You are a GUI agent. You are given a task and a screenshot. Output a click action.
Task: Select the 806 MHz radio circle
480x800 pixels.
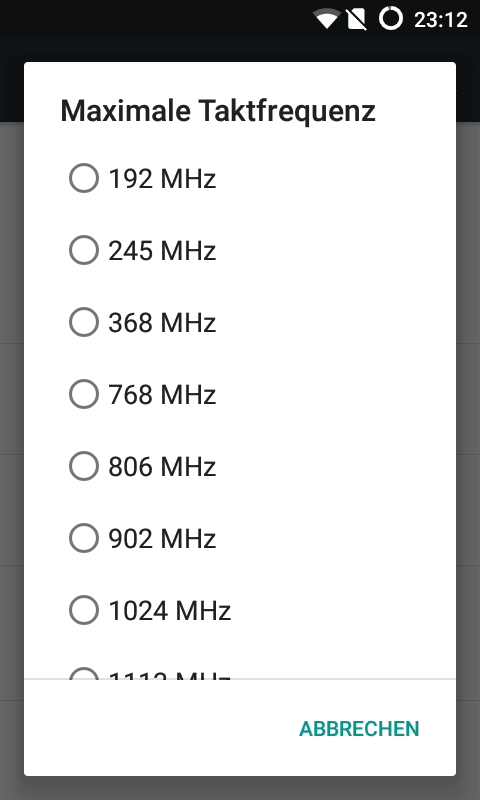coord(84,466)
